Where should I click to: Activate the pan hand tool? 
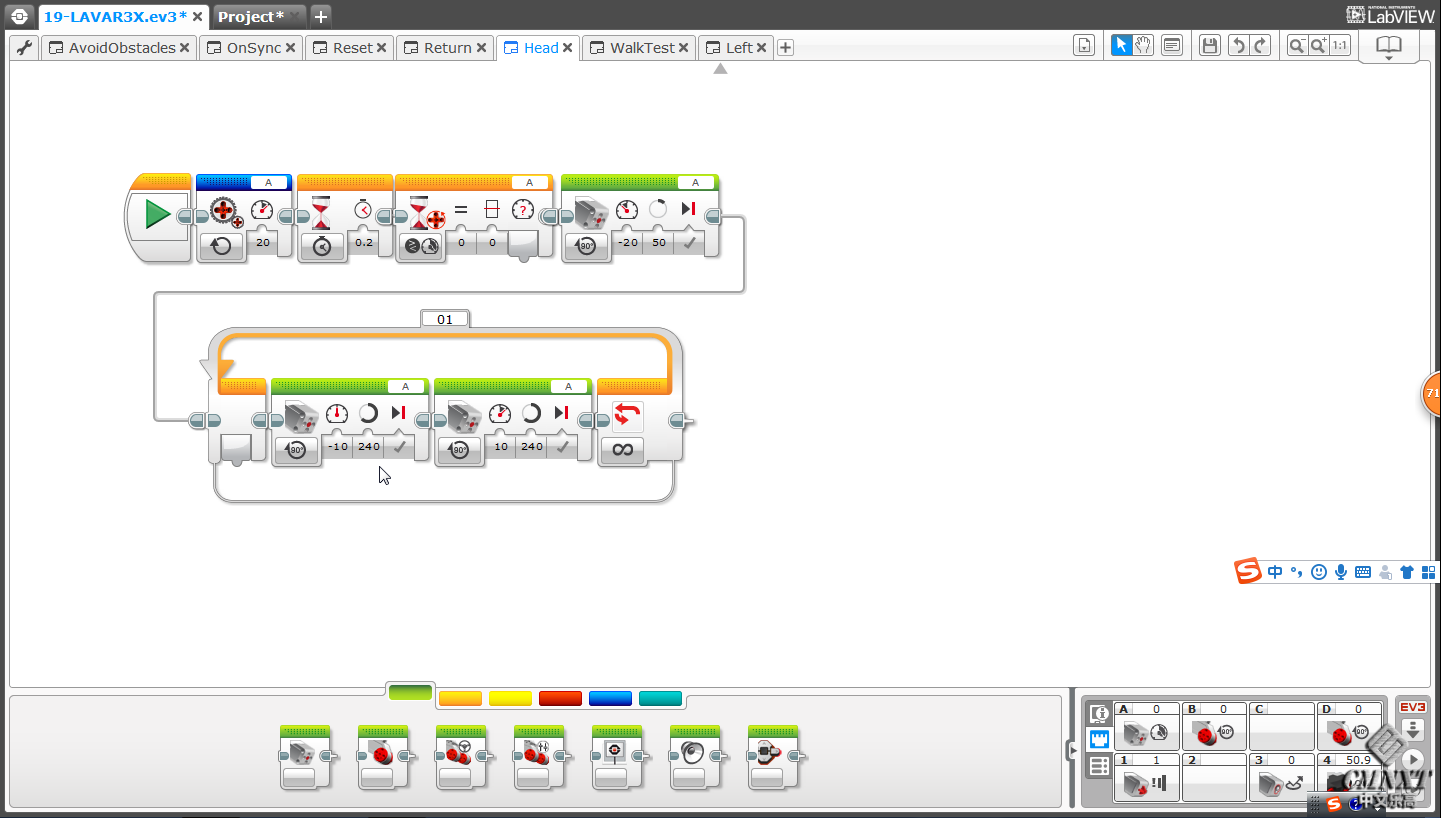pos(1143,45)
